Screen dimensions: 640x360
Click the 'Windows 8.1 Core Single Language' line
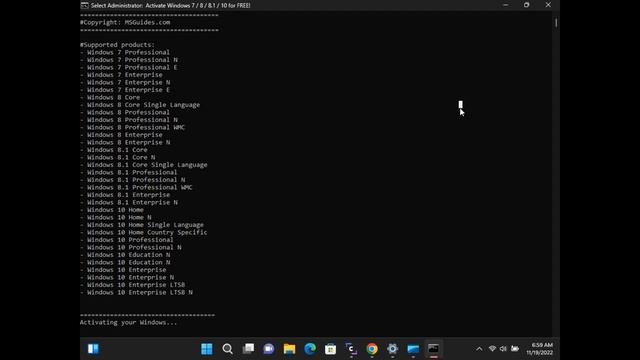(x=144, y=165)
